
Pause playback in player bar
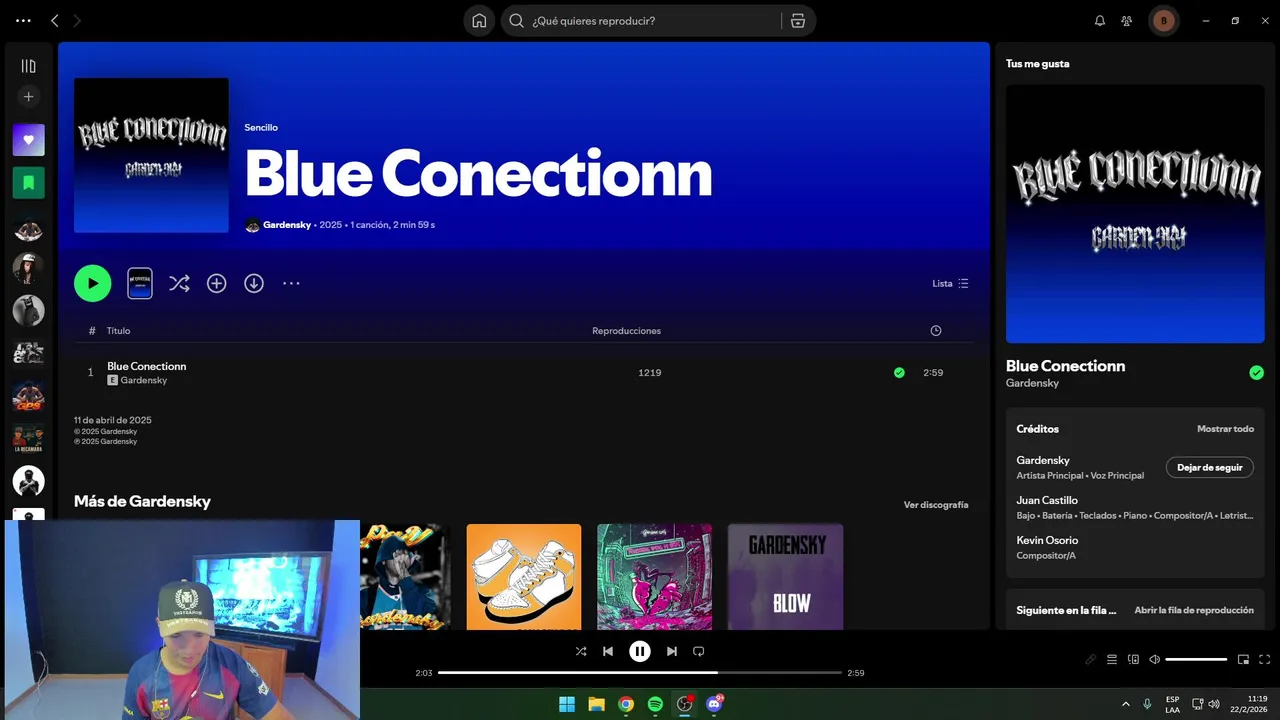(640, 651)
